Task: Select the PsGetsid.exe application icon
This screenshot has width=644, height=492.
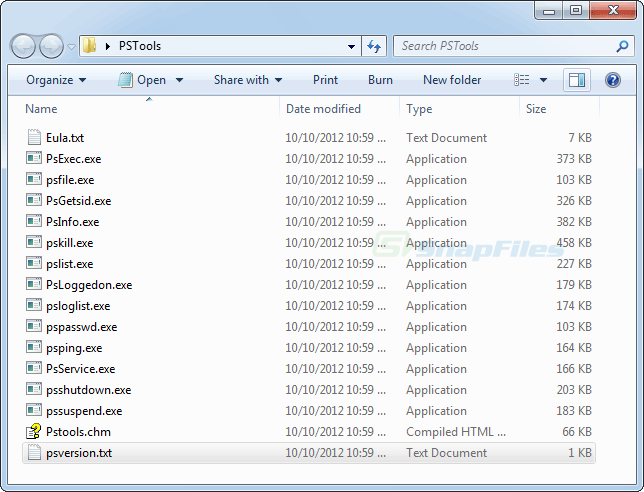Action: tap(34, 200)
